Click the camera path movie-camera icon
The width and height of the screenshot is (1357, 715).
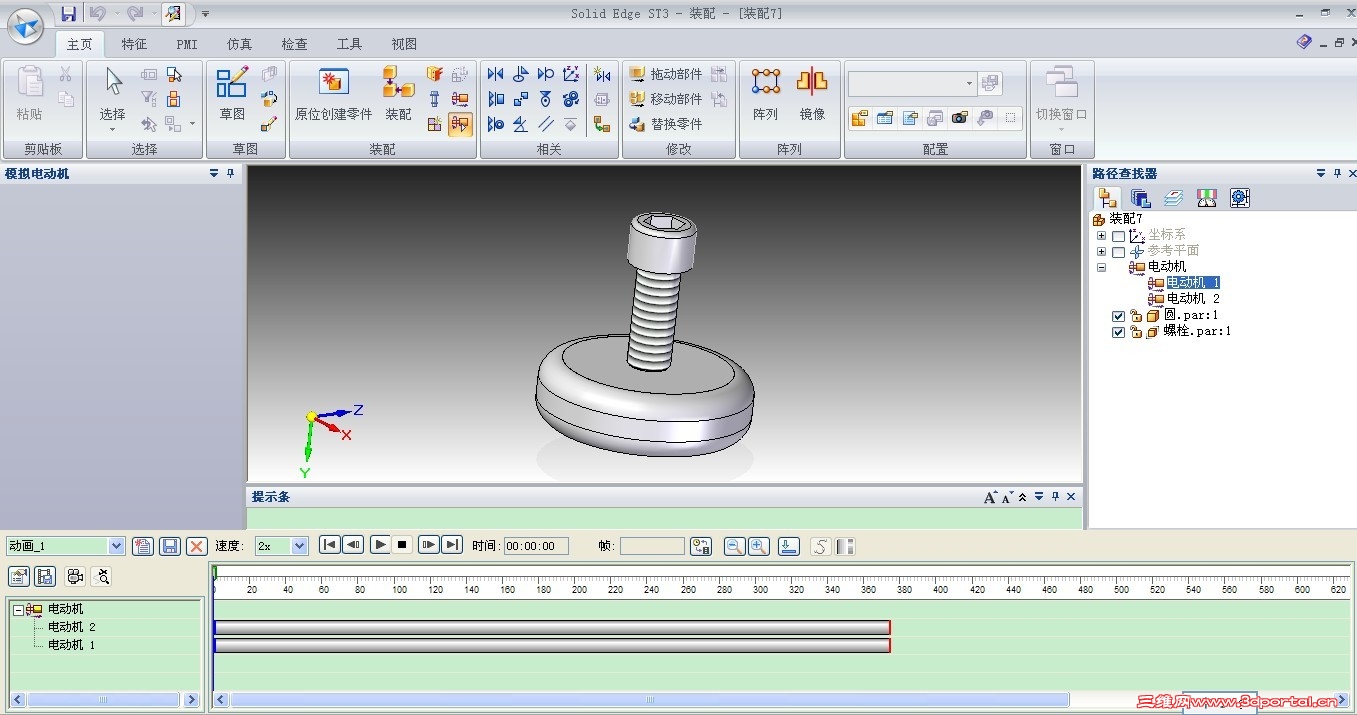tap(75, 576)
